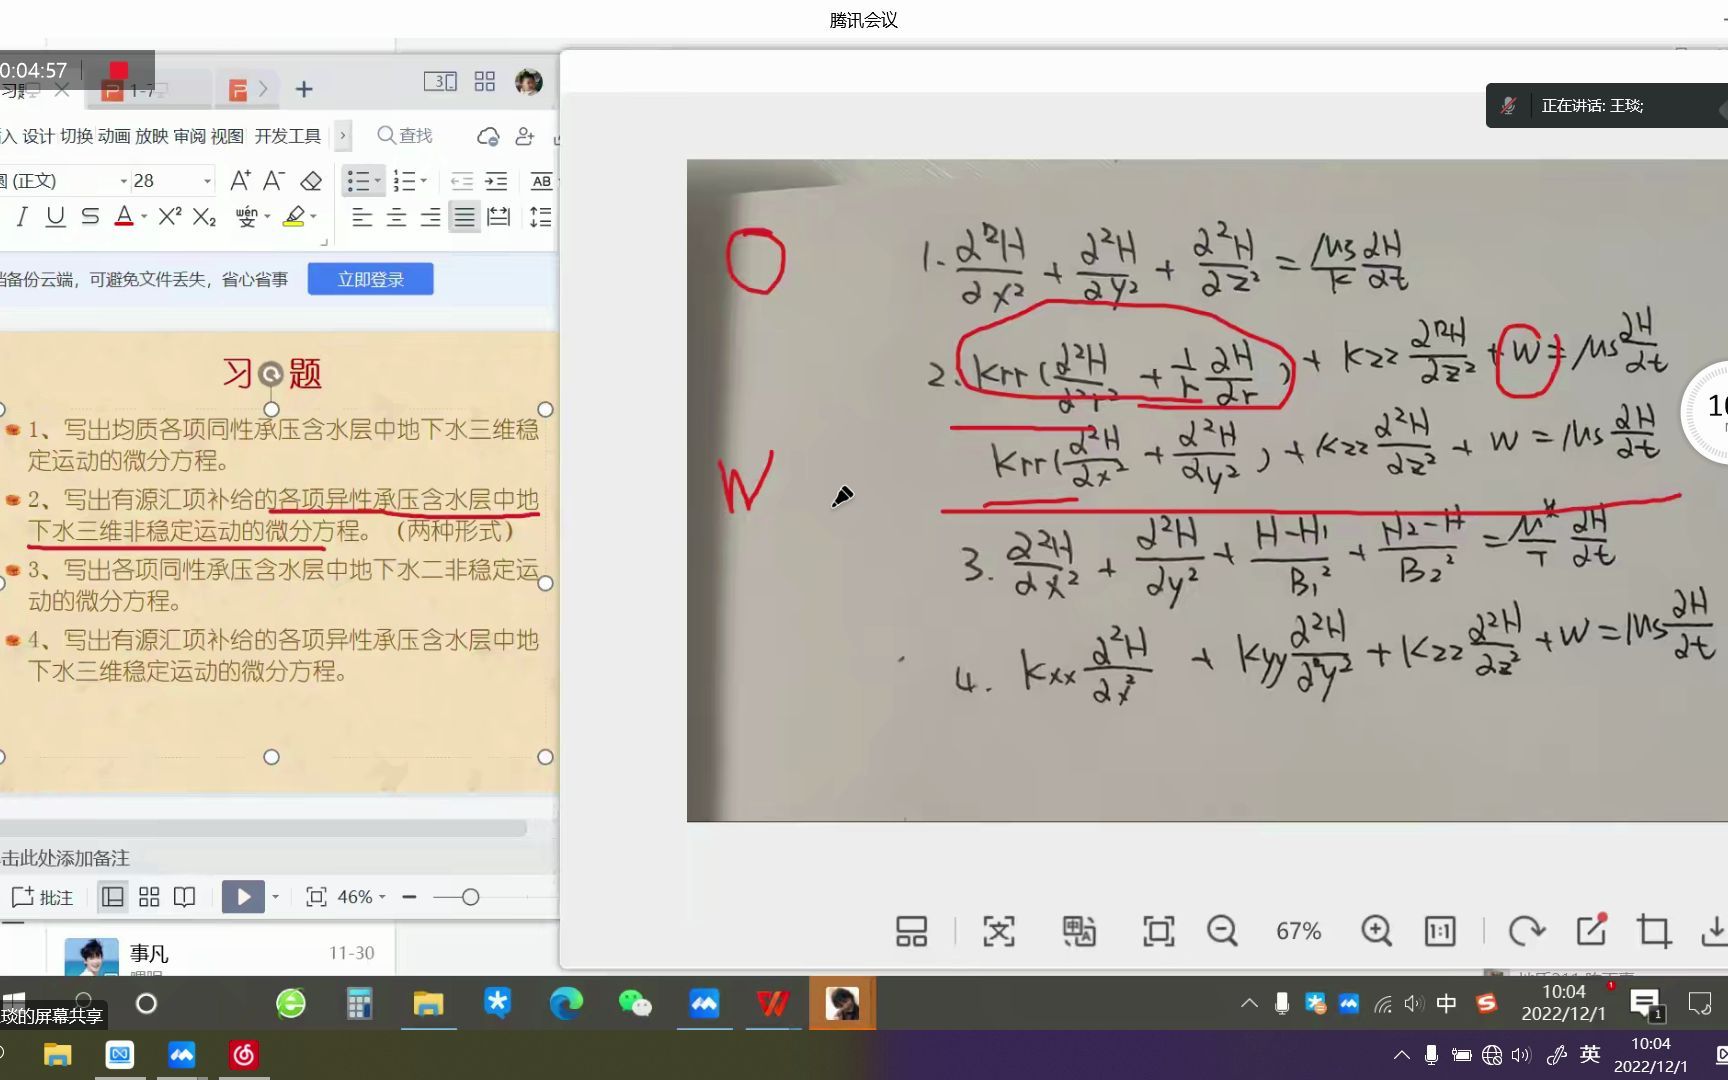Toggle strikethrough formatting
The width and height of the screenshot is (1728, 1080).
tap(90, 216)
